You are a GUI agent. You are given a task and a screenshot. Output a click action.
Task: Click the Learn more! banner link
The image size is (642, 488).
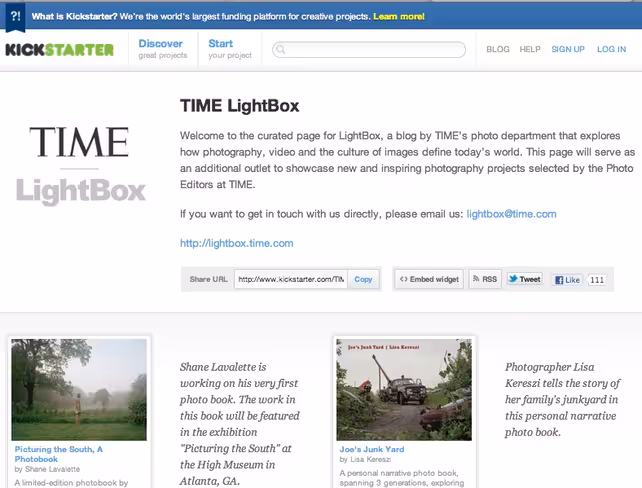click(x=399, y=17)
